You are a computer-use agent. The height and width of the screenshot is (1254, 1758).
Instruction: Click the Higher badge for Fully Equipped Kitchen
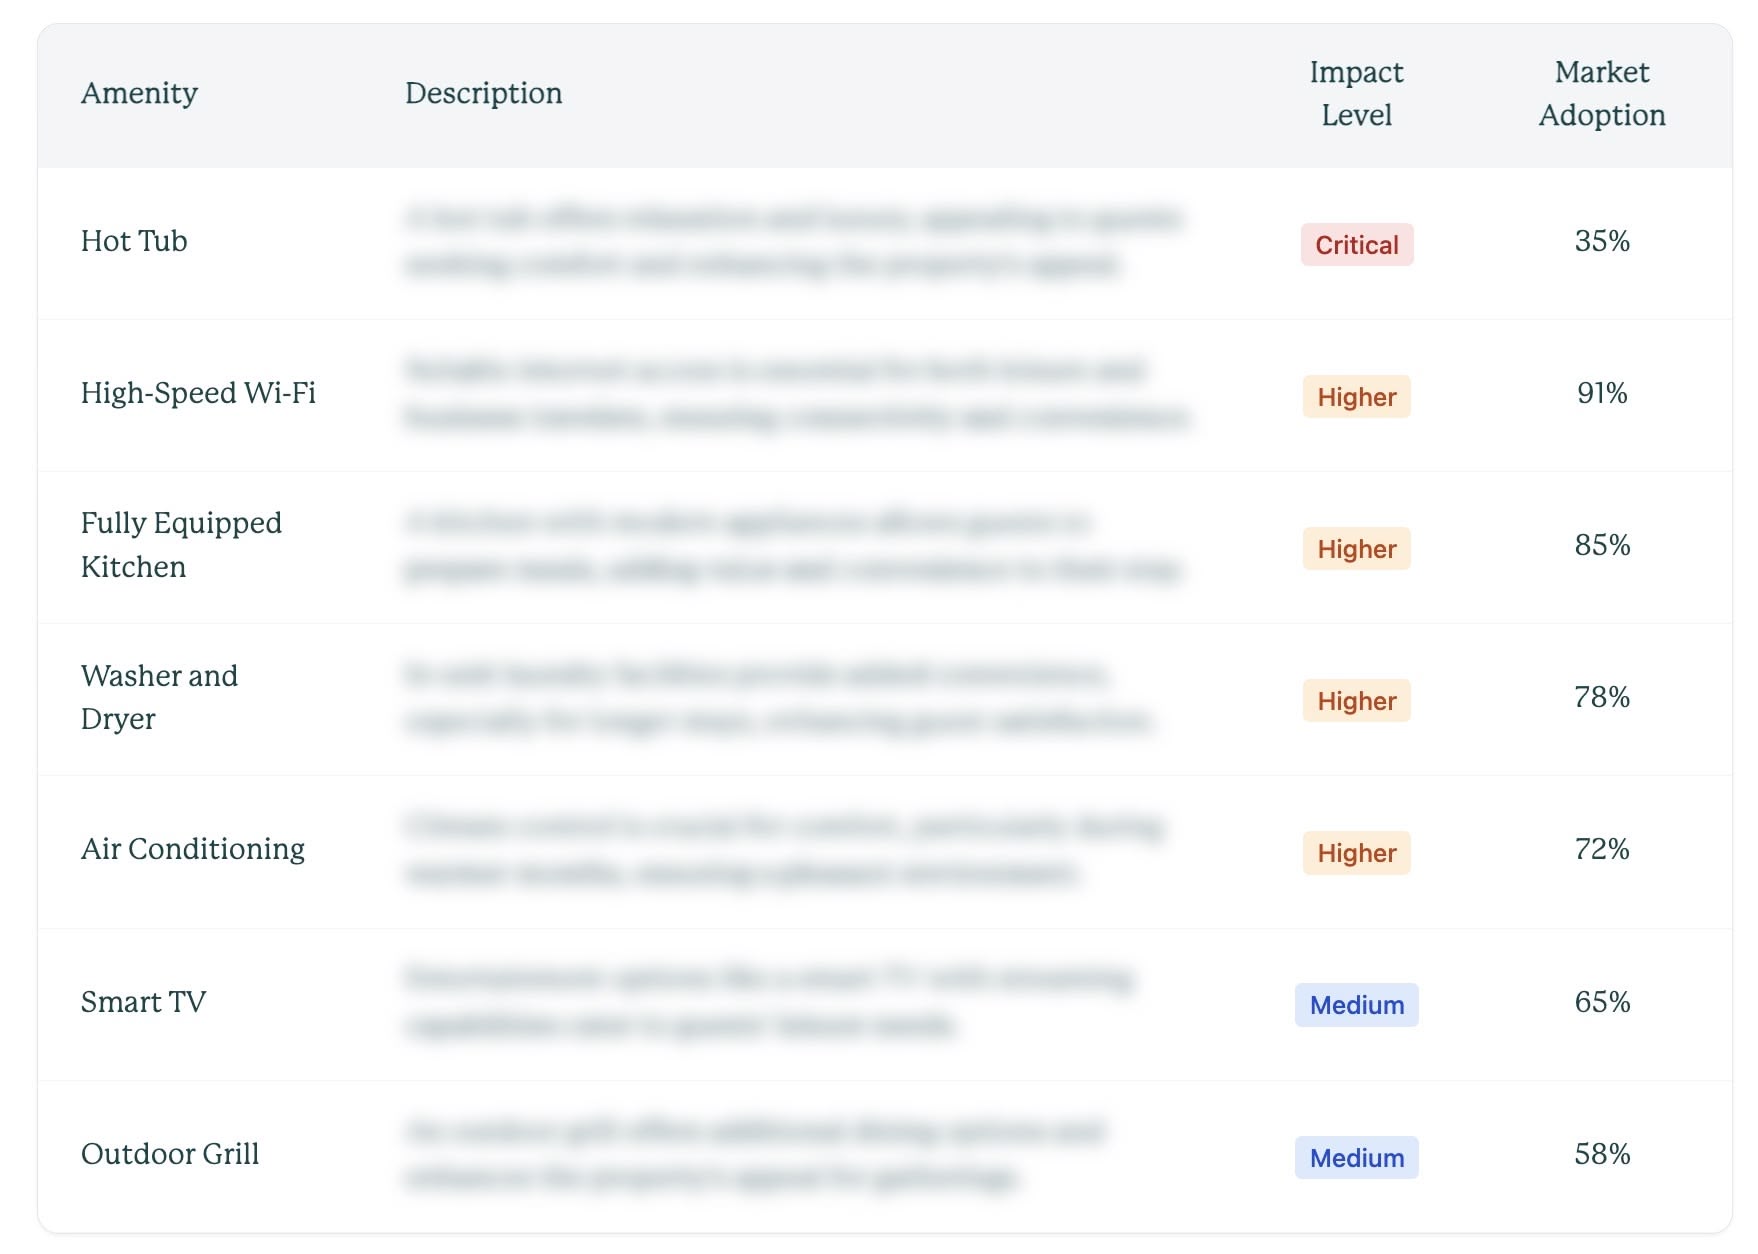point(1356,549)
